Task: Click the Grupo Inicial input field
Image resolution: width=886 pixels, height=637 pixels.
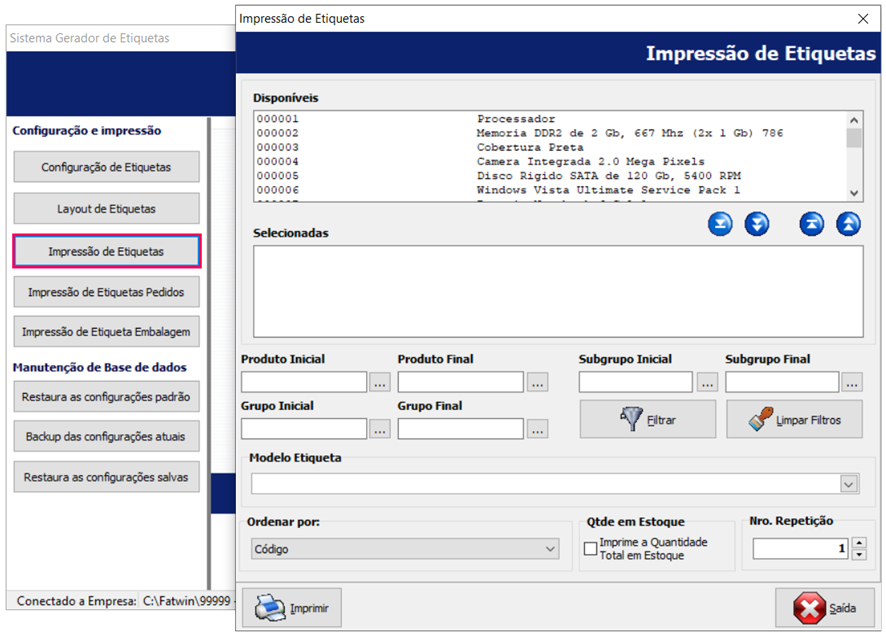Action: [304, 429]
